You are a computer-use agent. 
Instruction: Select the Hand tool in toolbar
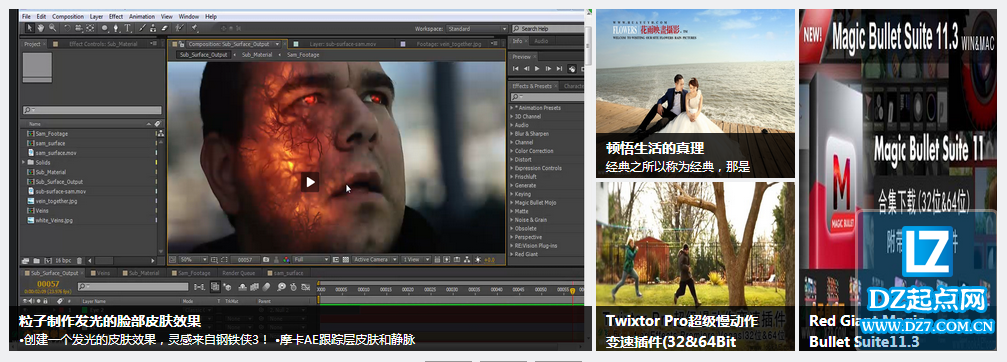(x=41, y=28)
